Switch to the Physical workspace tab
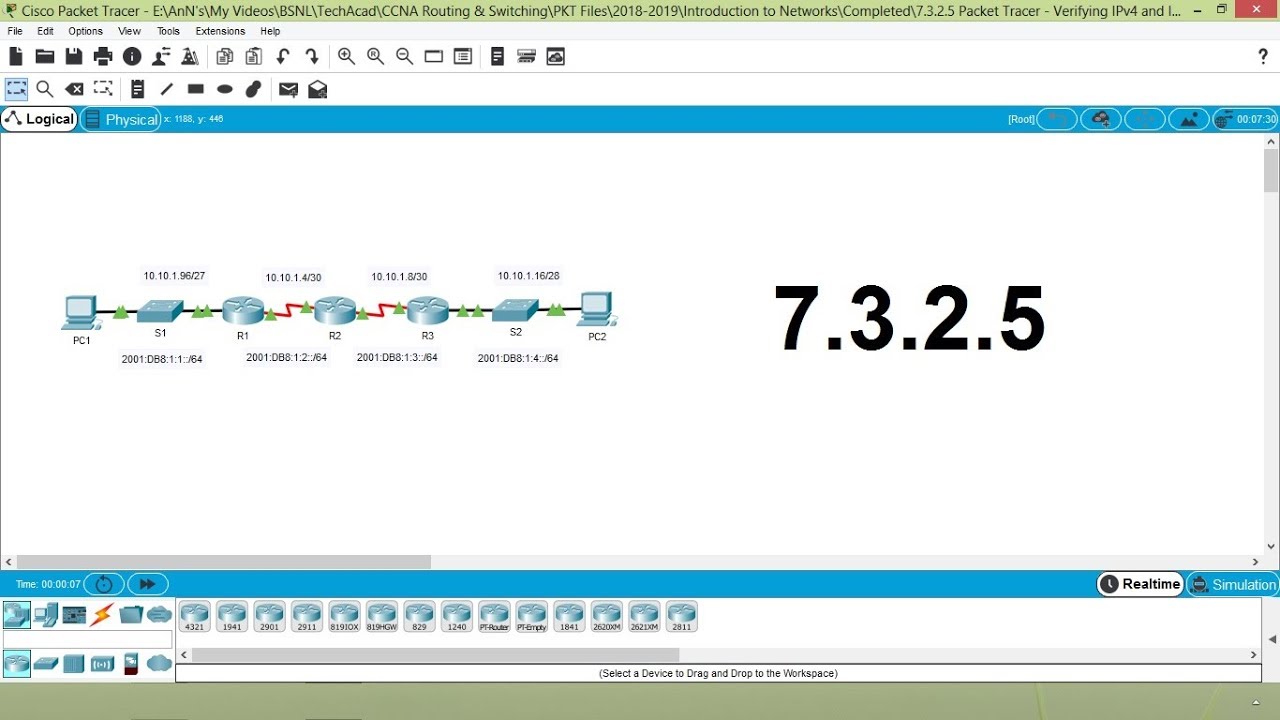Screen dimensions: 1280x720 coord(121,119)
